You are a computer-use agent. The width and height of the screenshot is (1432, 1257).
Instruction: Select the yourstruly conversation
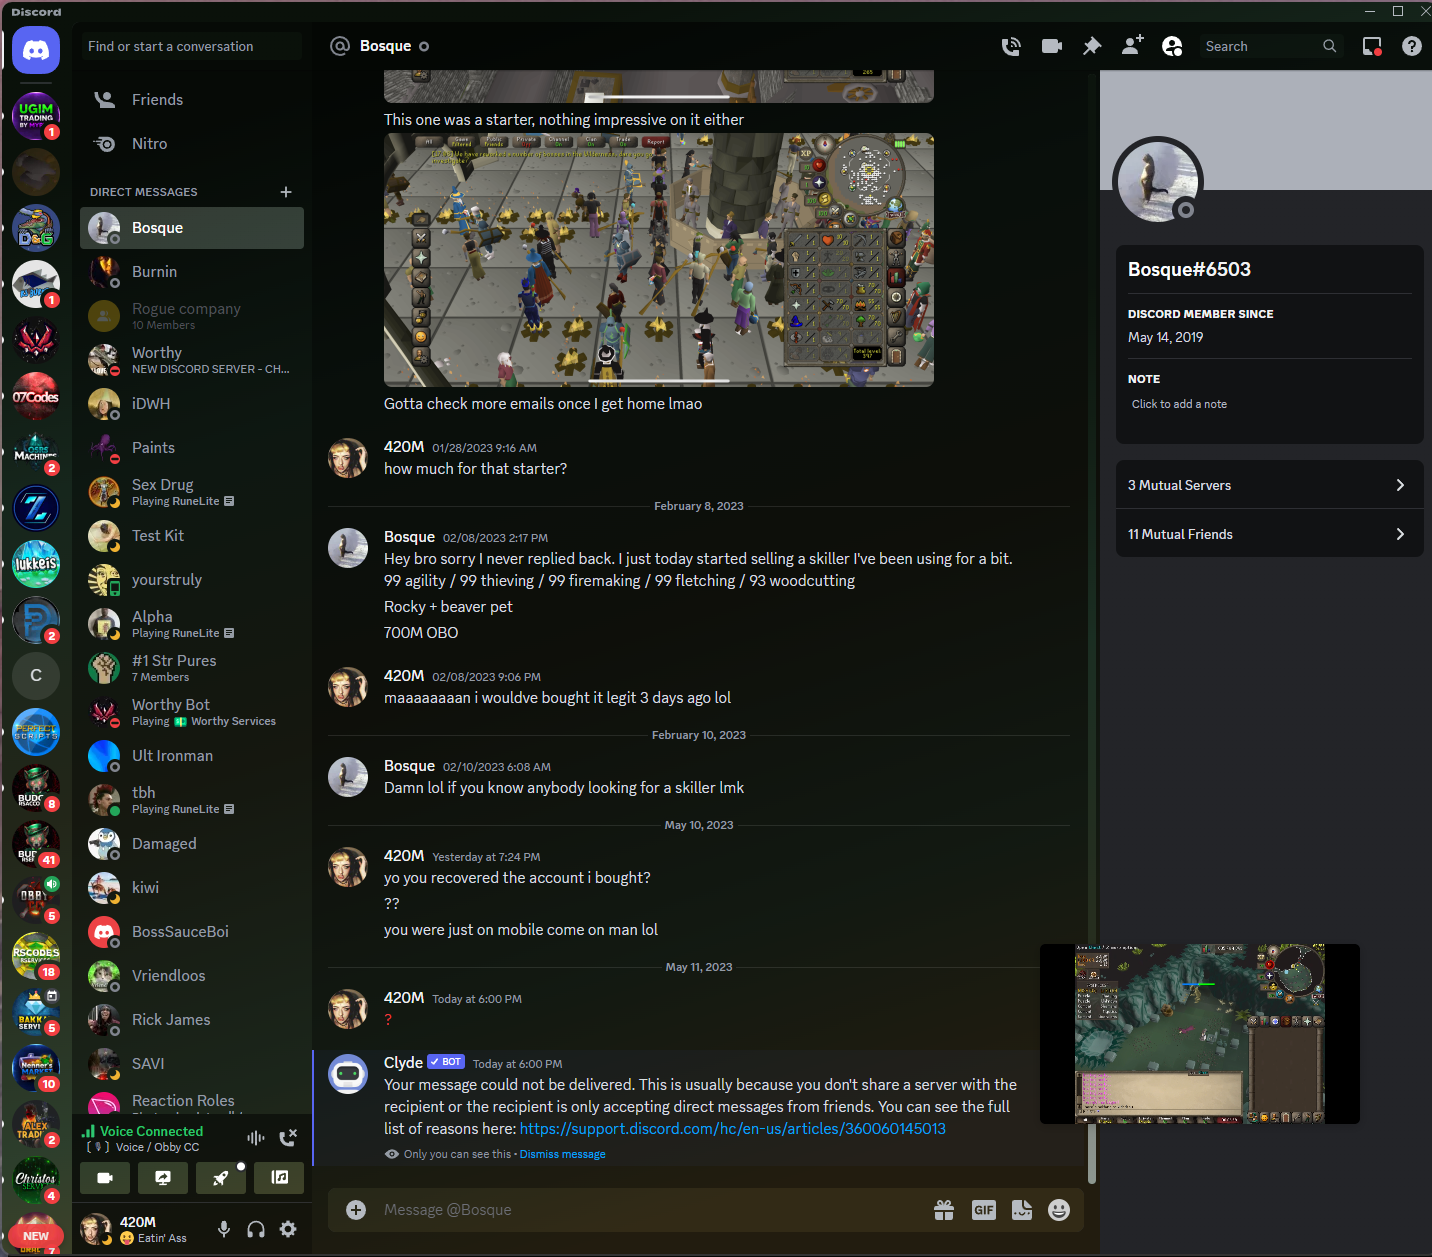coord(192,580)
